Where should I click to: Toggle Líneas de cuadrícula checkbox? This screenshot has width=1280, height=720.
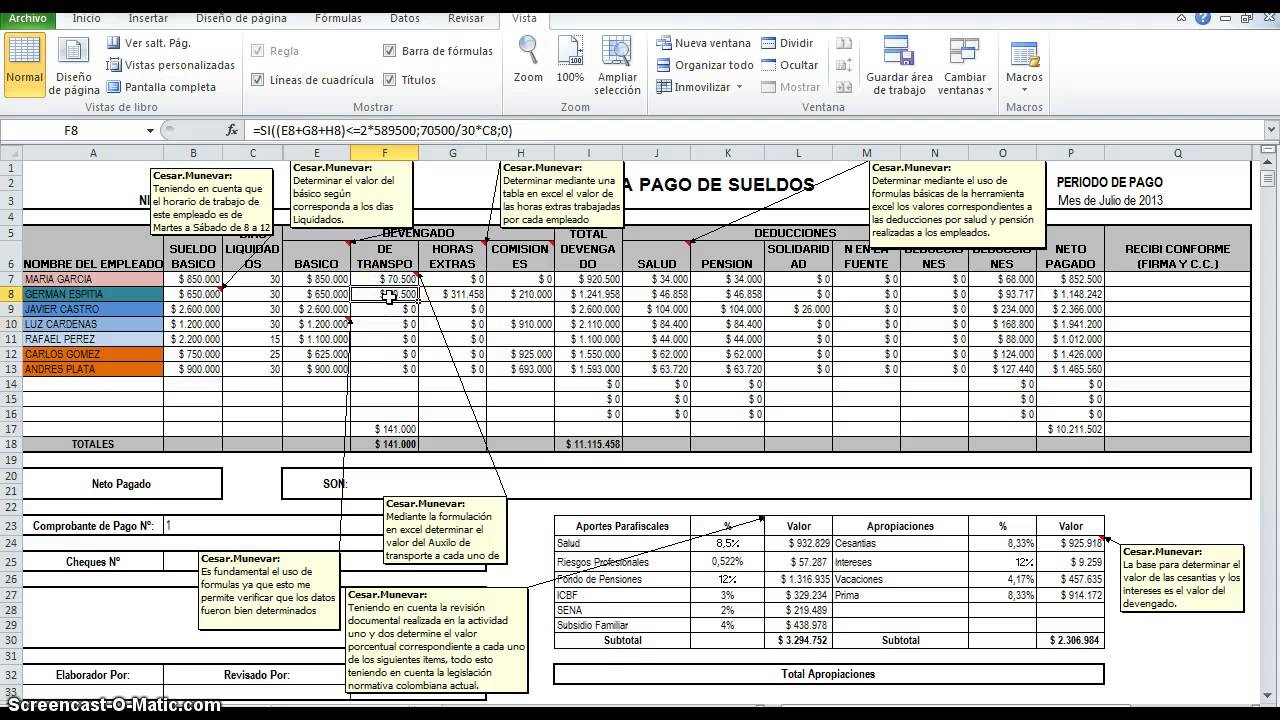point(258,80)
